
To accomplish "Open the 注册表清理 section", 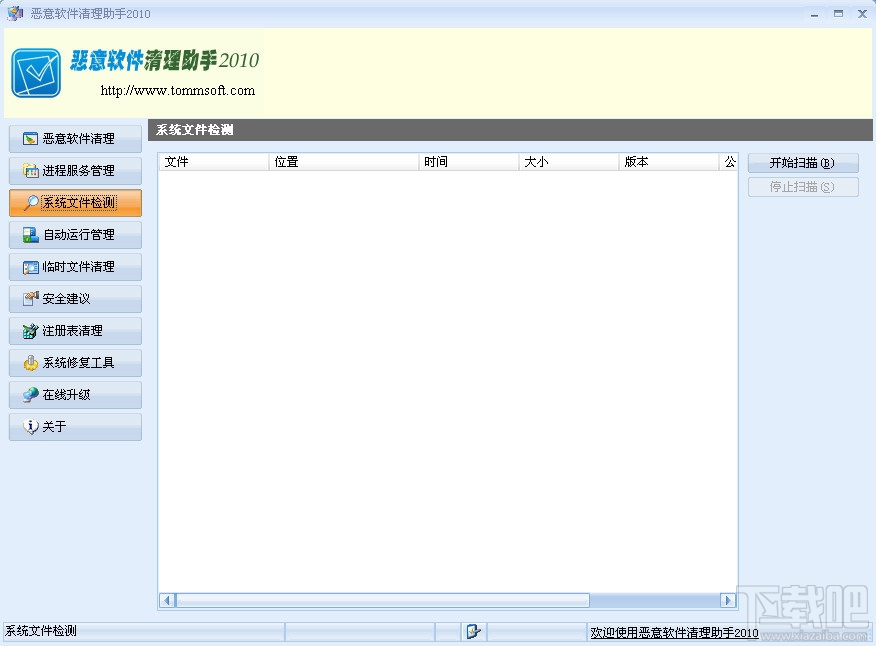I will click(x=75, y=331).
